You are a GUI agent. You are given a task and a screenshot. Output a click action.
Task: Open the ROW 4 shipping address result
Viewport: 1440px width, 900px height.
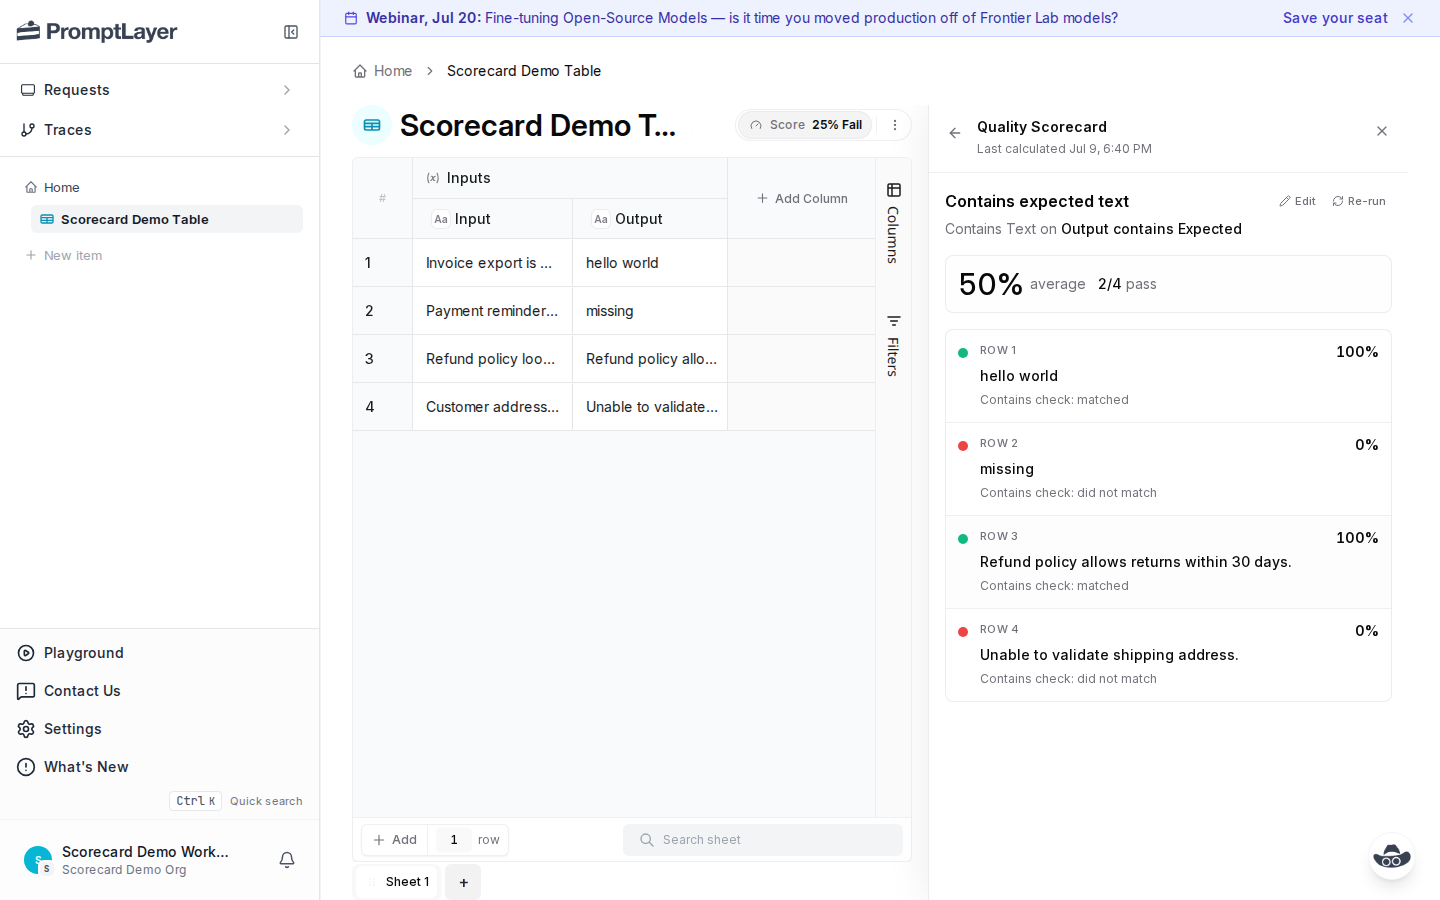click(1168, 655)
